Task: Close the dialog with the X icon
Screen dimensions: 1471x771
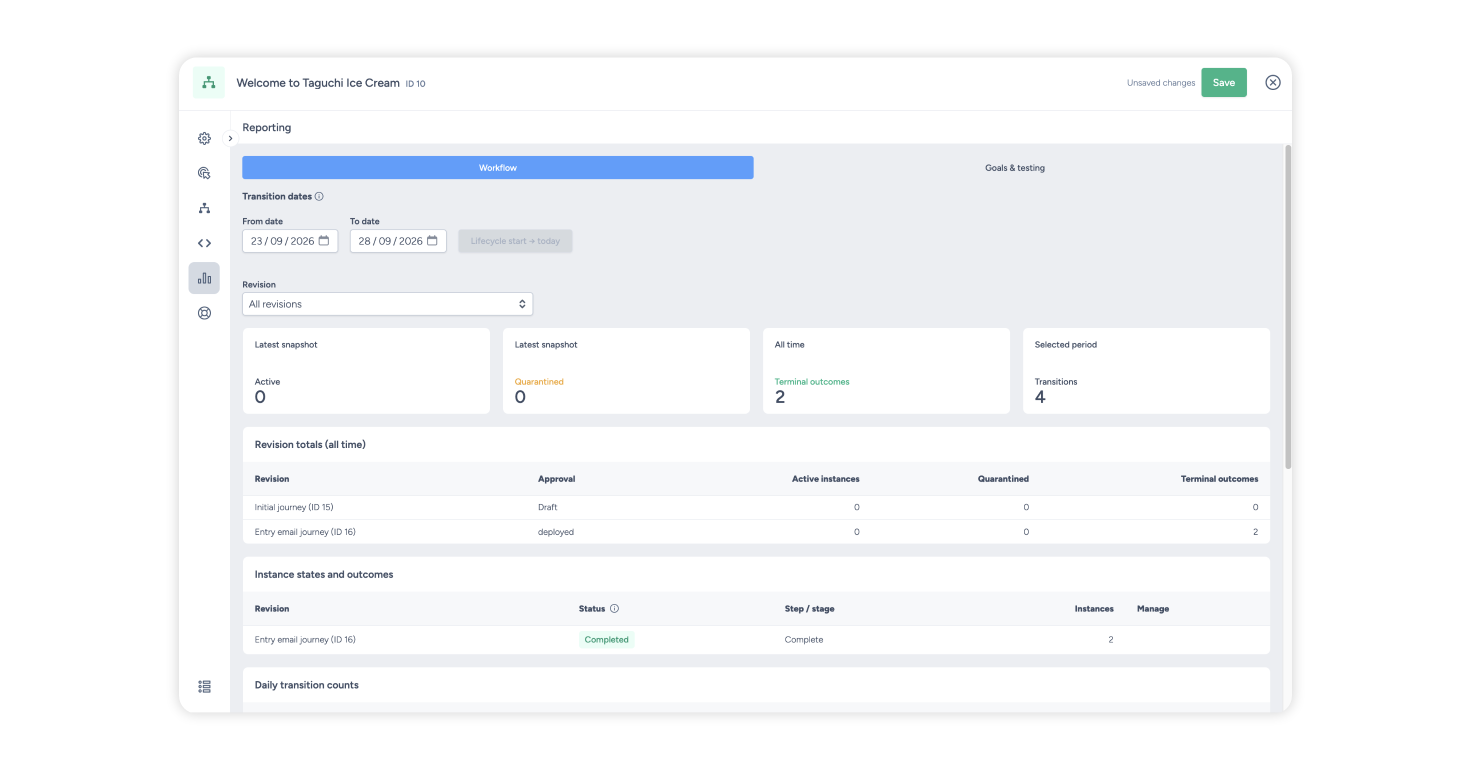Action: pyautogui.click(x=1273, y=83)
